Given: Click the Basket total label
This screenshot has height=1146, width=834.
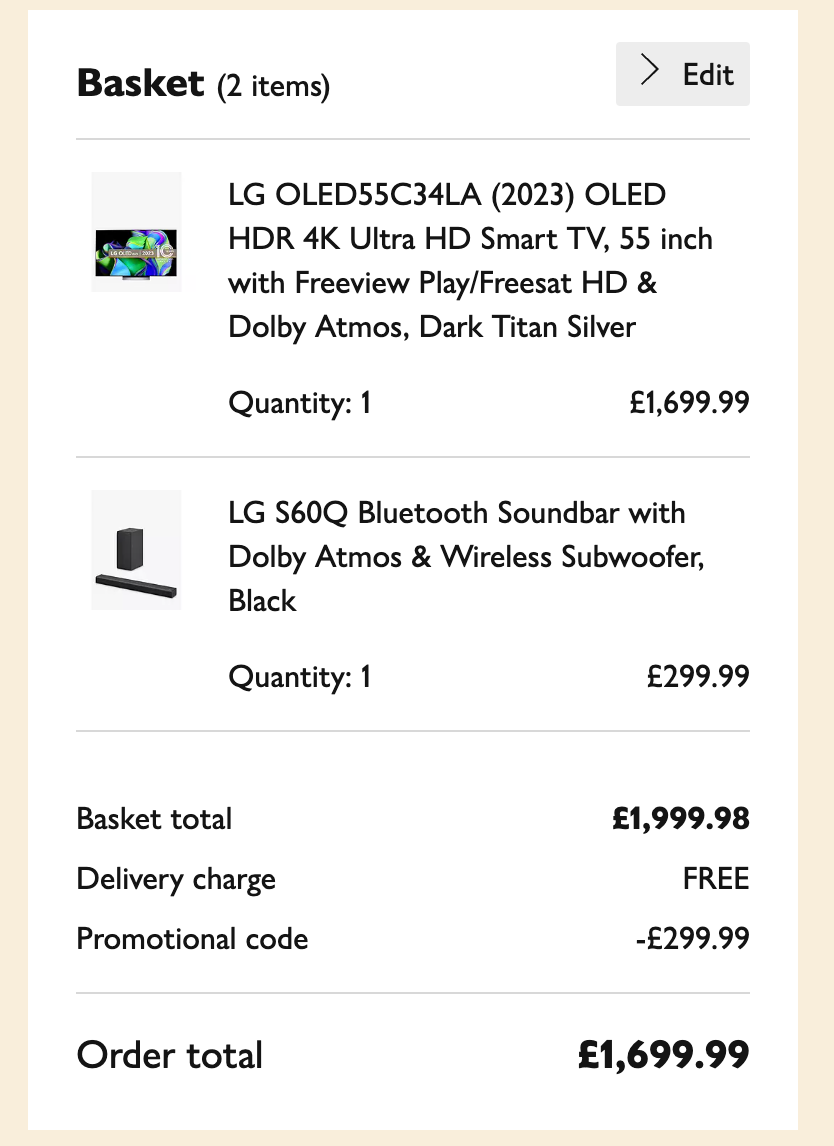Looking at the screenshot, I should point(154,819).
